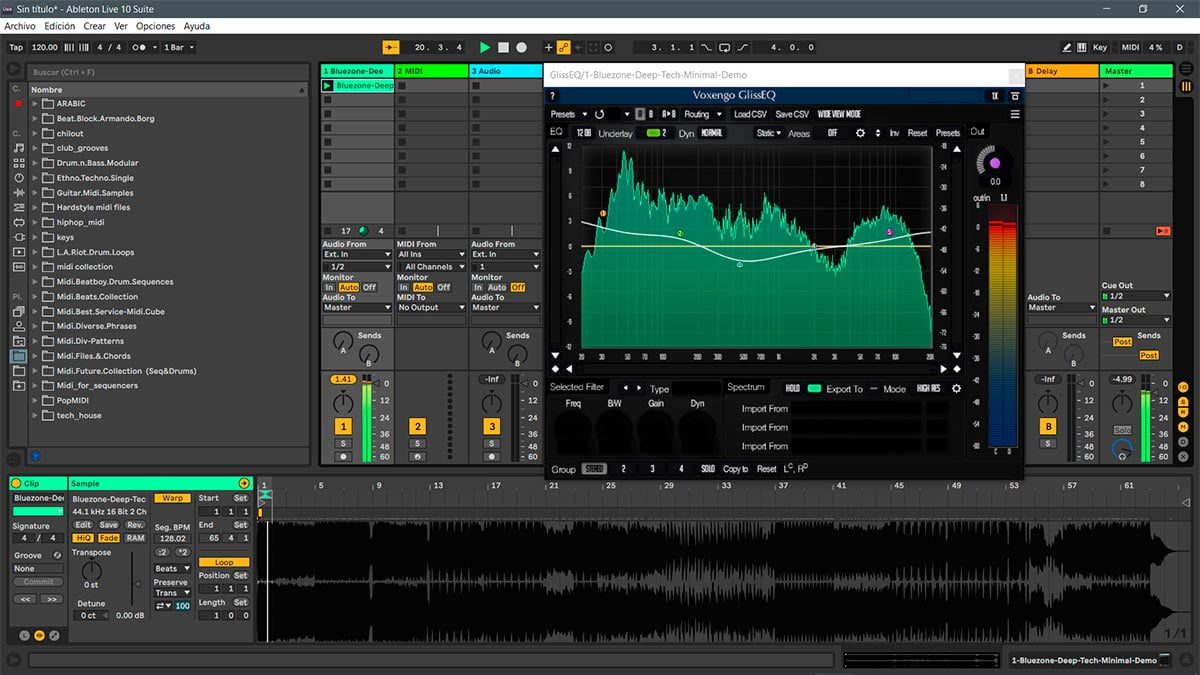
Task: Set track 1 Monitor to Off
Action: click(369, 287)
